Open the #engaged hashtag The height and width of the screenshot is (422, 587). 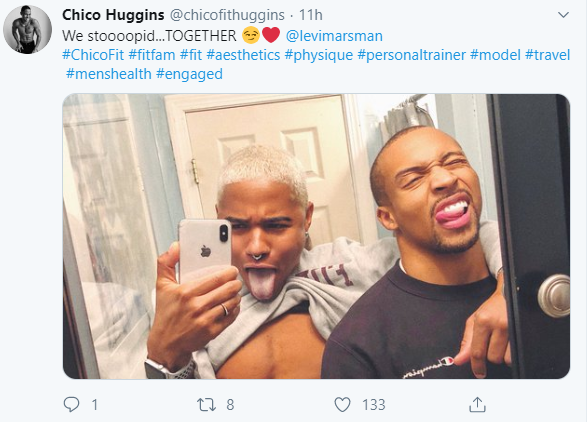(189, 74)
